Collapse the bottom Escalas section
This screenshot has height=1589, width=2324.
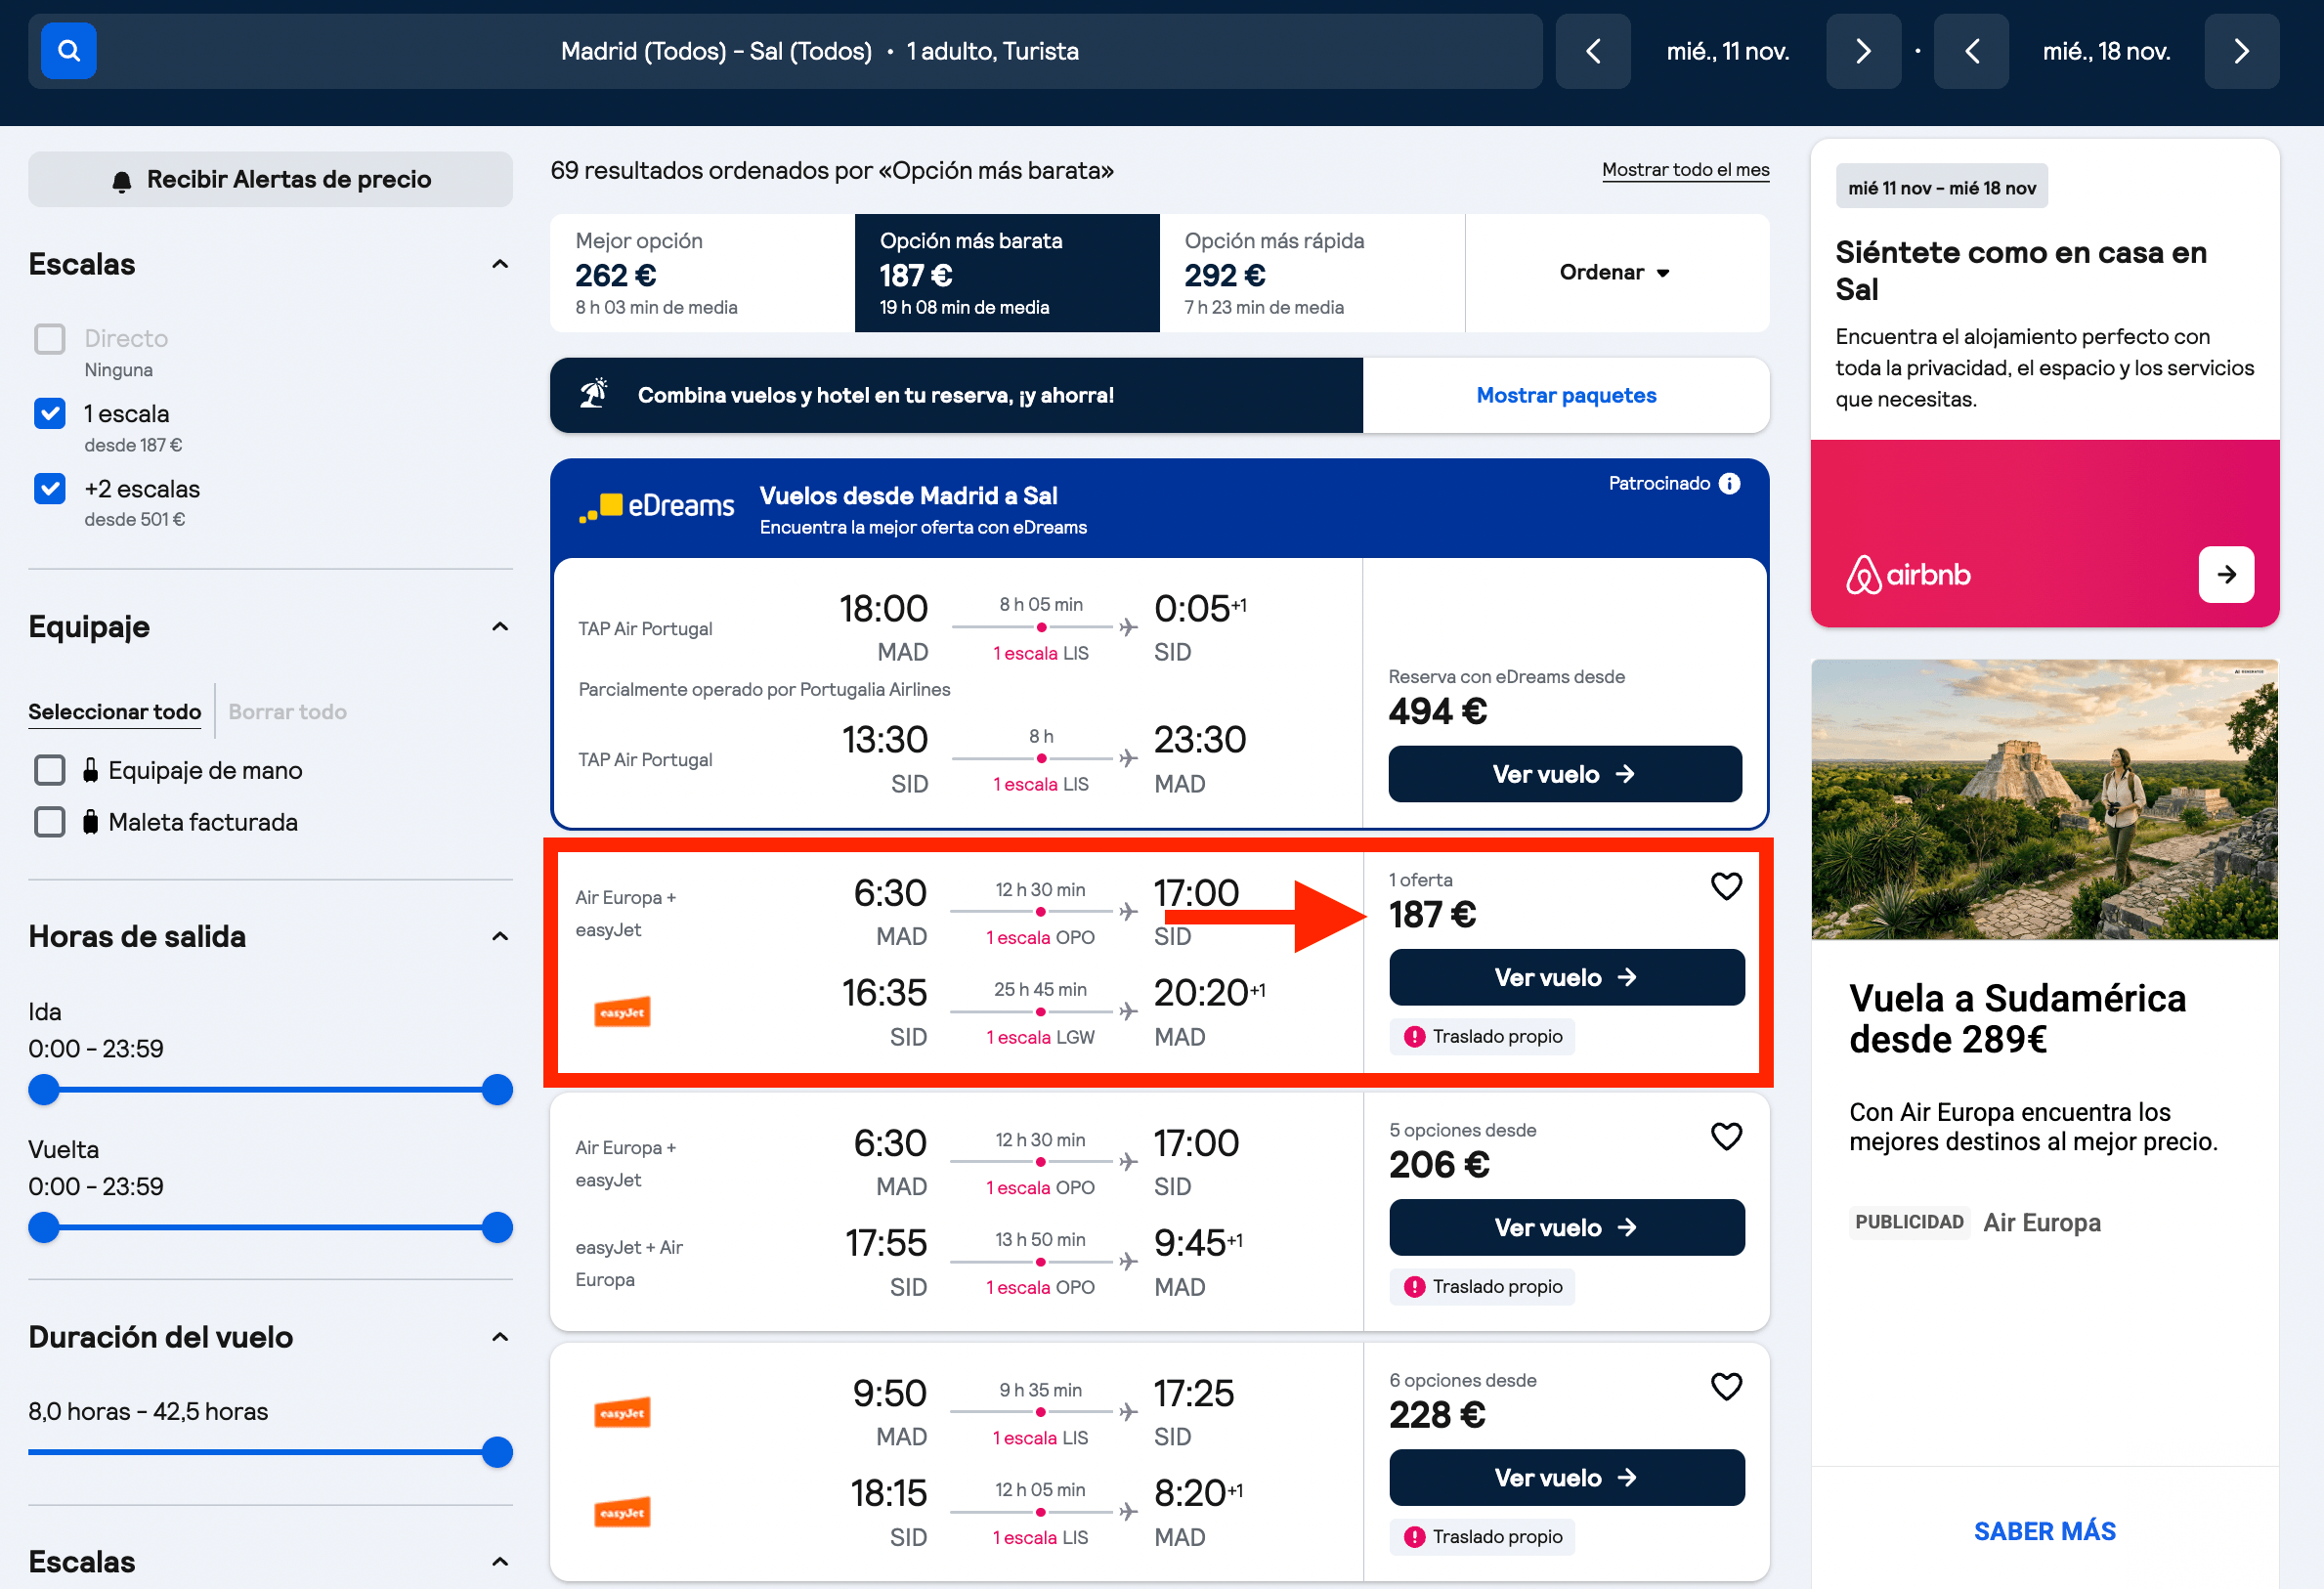tap(500, 1561)
